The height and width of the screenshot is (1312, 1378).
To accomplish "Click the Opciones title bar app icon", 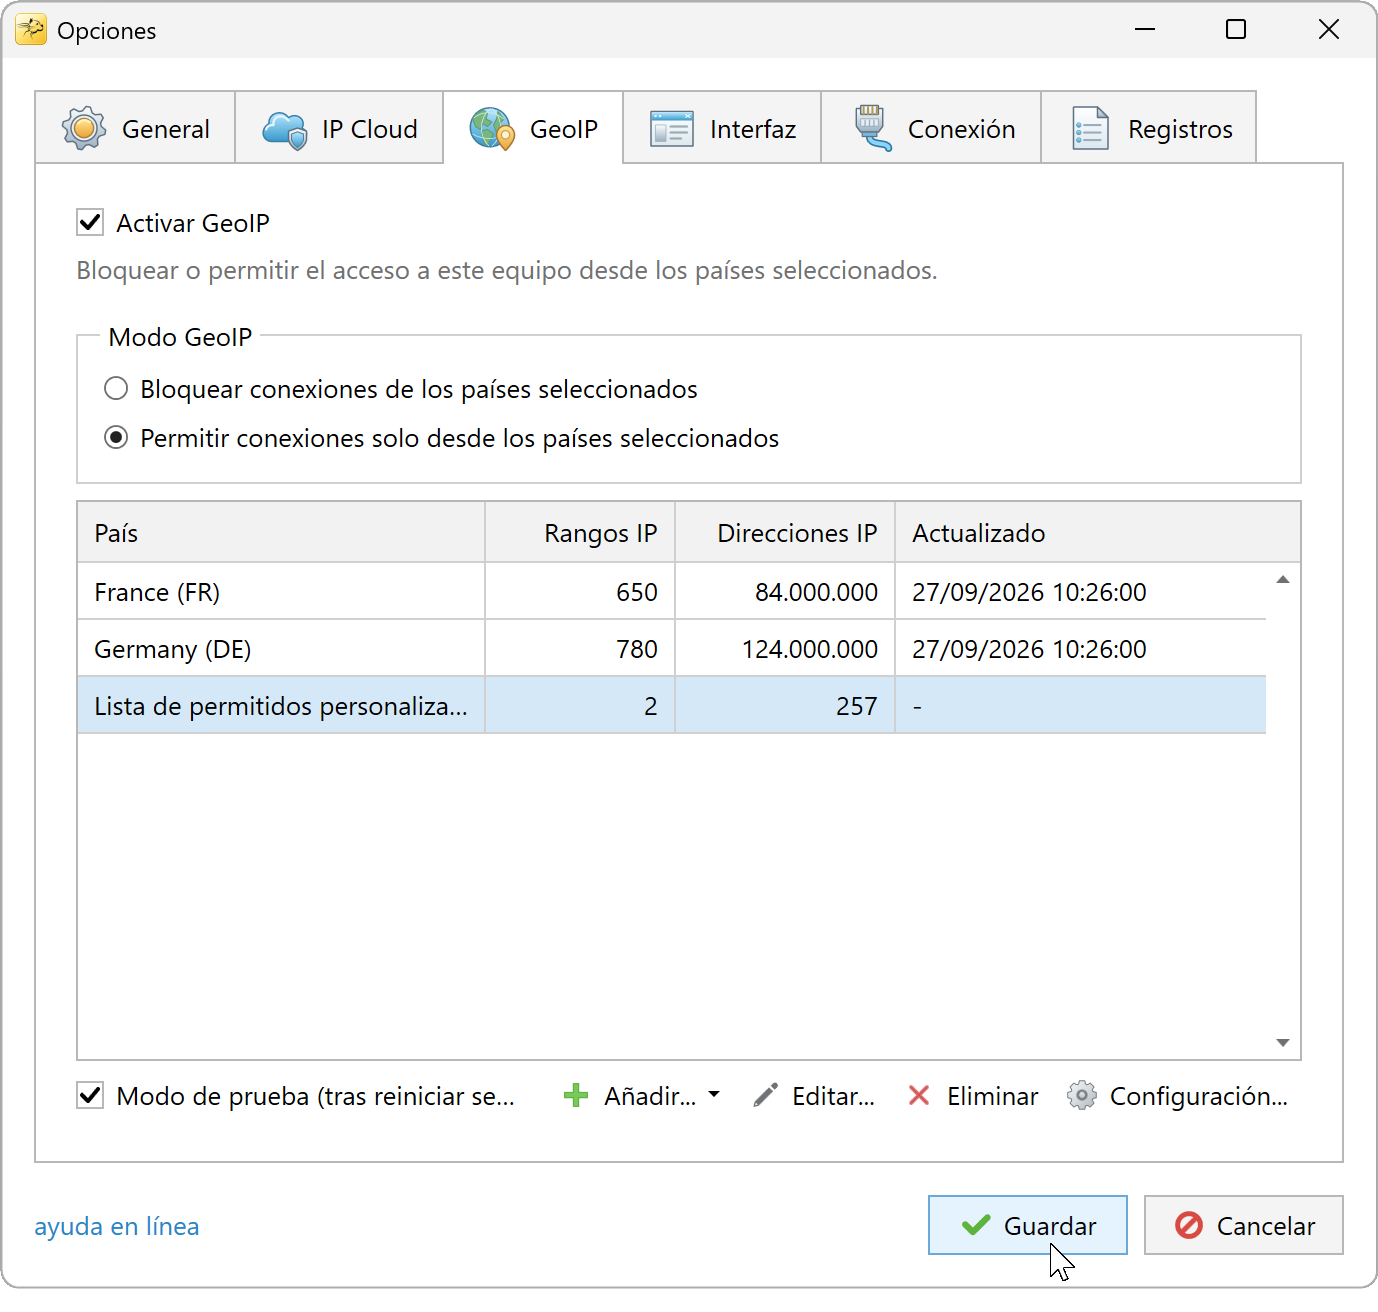I will [31, 30].
